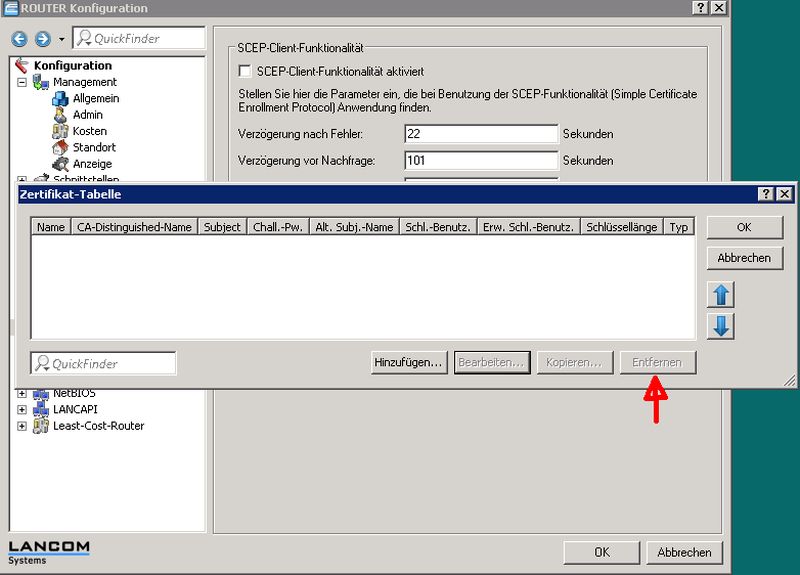Image resolution: width=800 pixels, height=575 pixels.
Task: Expand the LANCAPI tree node
Action: [x=22, y=410]
